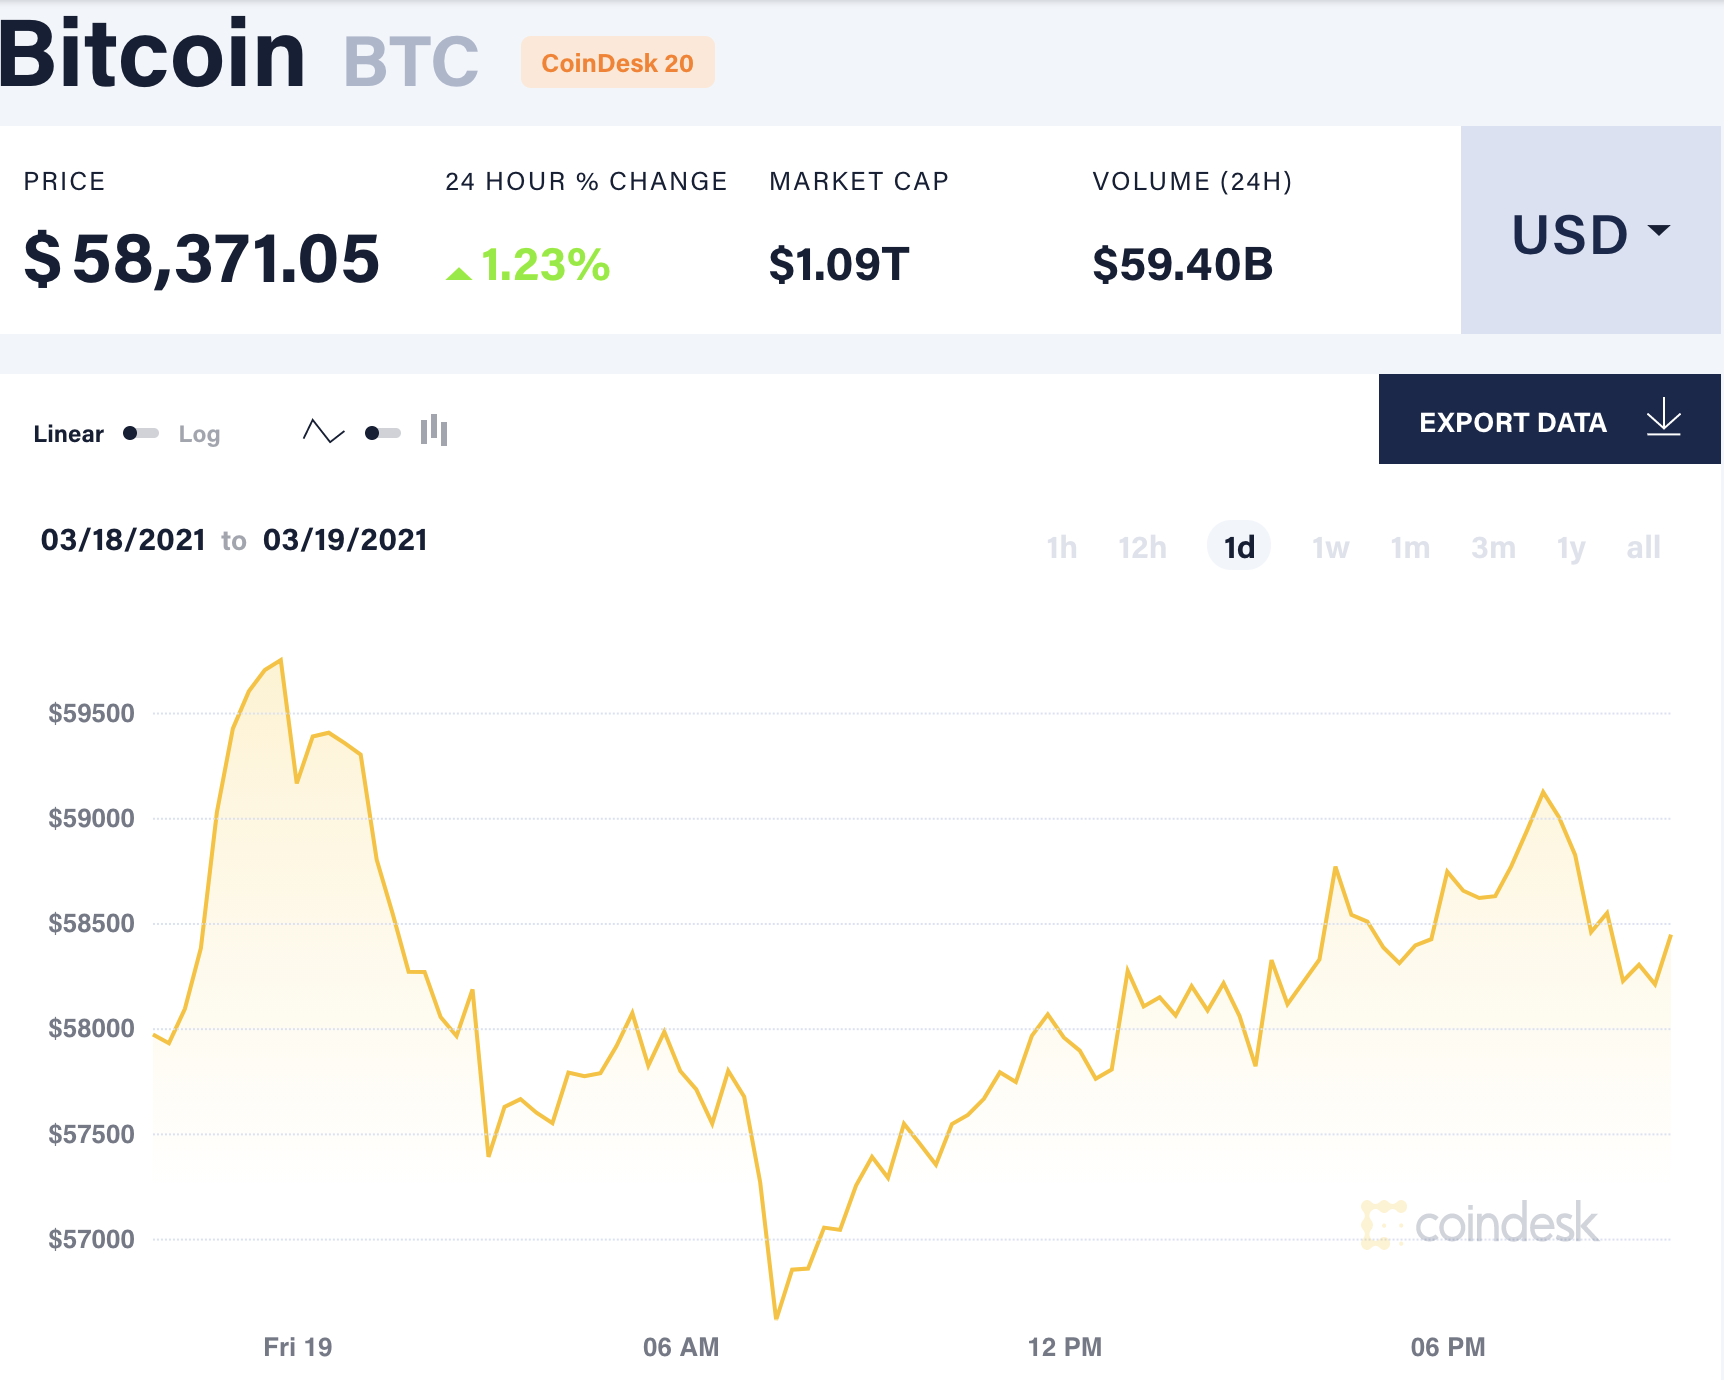Select the 12h time range
The width and height of the screenshot is (1724, 1380).
pyautogui.click(x=1141, y=547)
